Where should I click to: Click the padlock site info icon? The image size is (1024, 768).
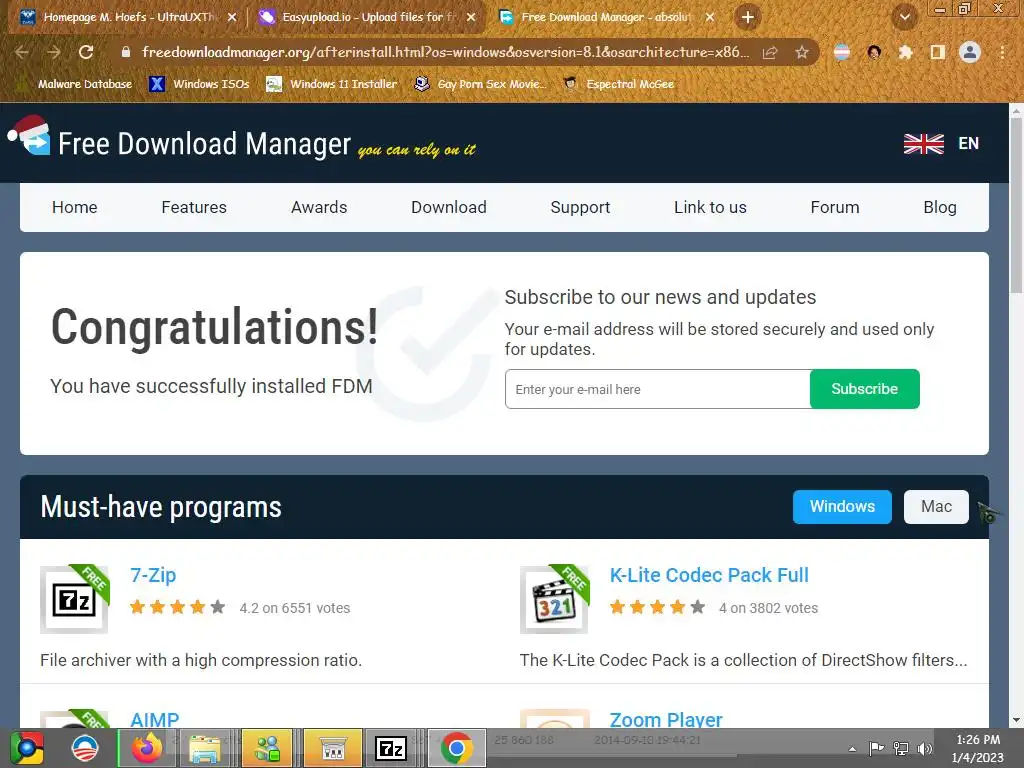pos(126,52)
